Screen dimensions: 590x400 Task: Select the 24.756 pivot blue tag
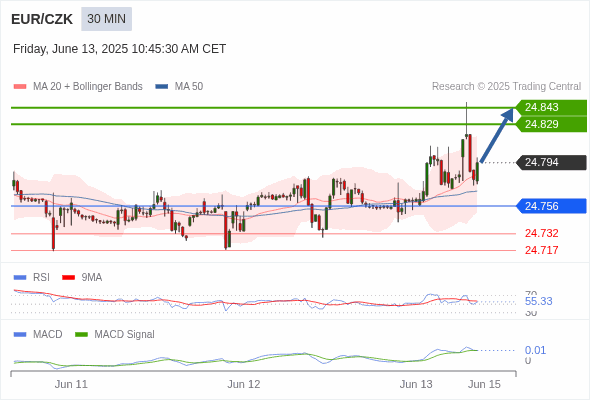tap(551, 206)
